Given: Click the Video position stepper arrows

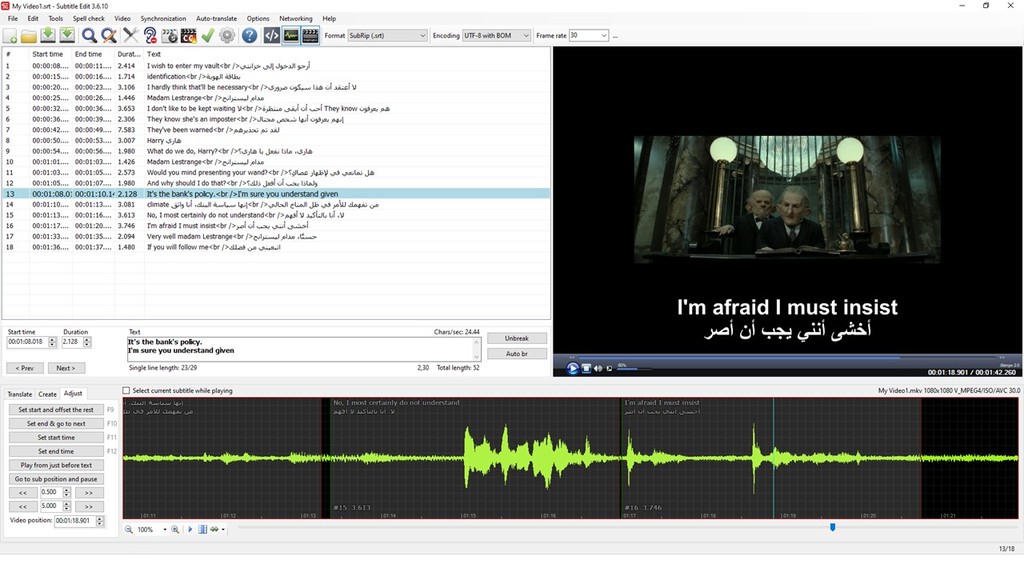Looking at the screenshot, I should 100,521.
